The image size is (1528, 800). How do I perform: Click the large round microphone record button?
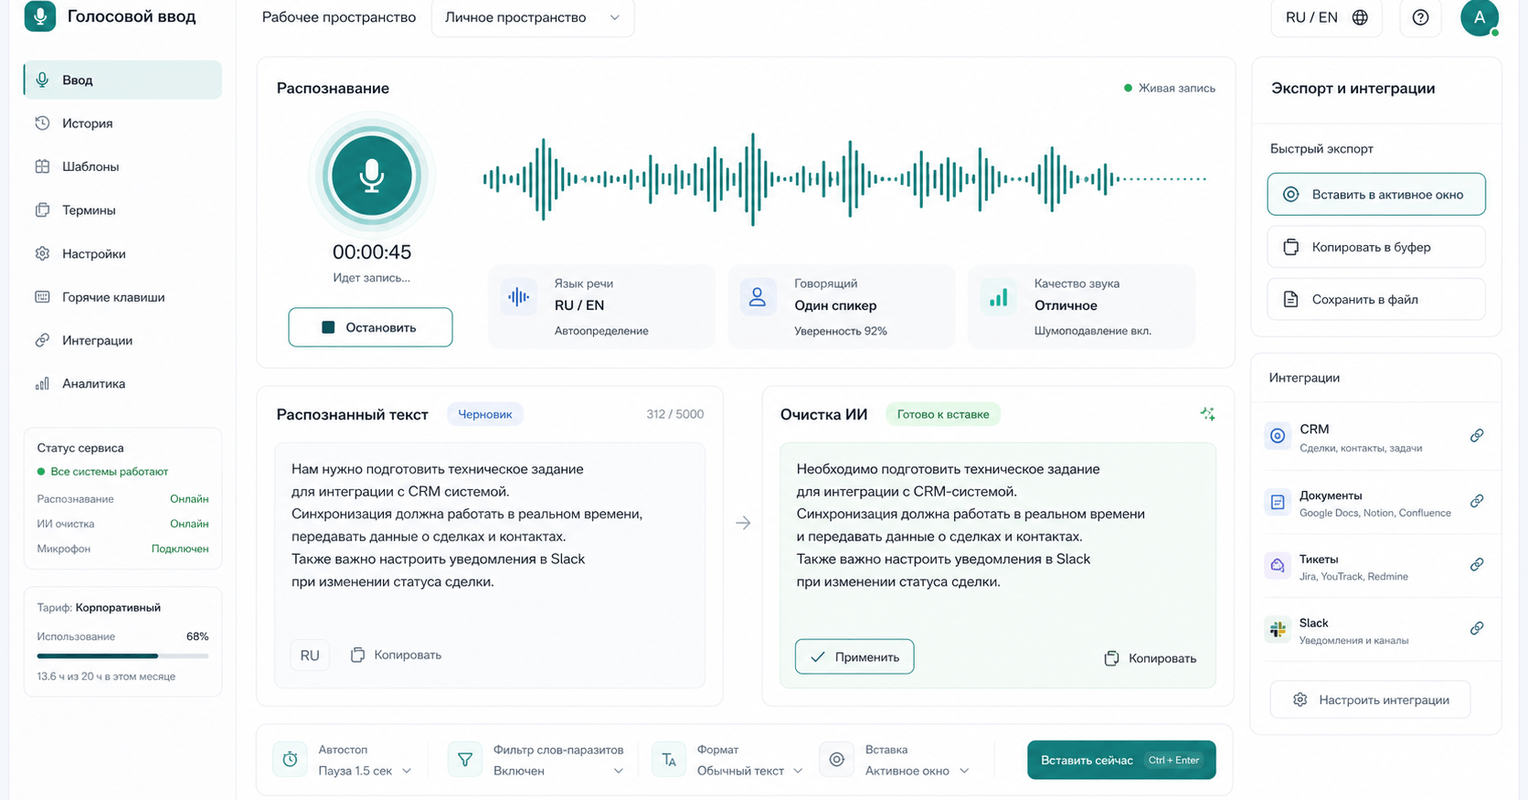pyautogui.click(x=372, y=176)
